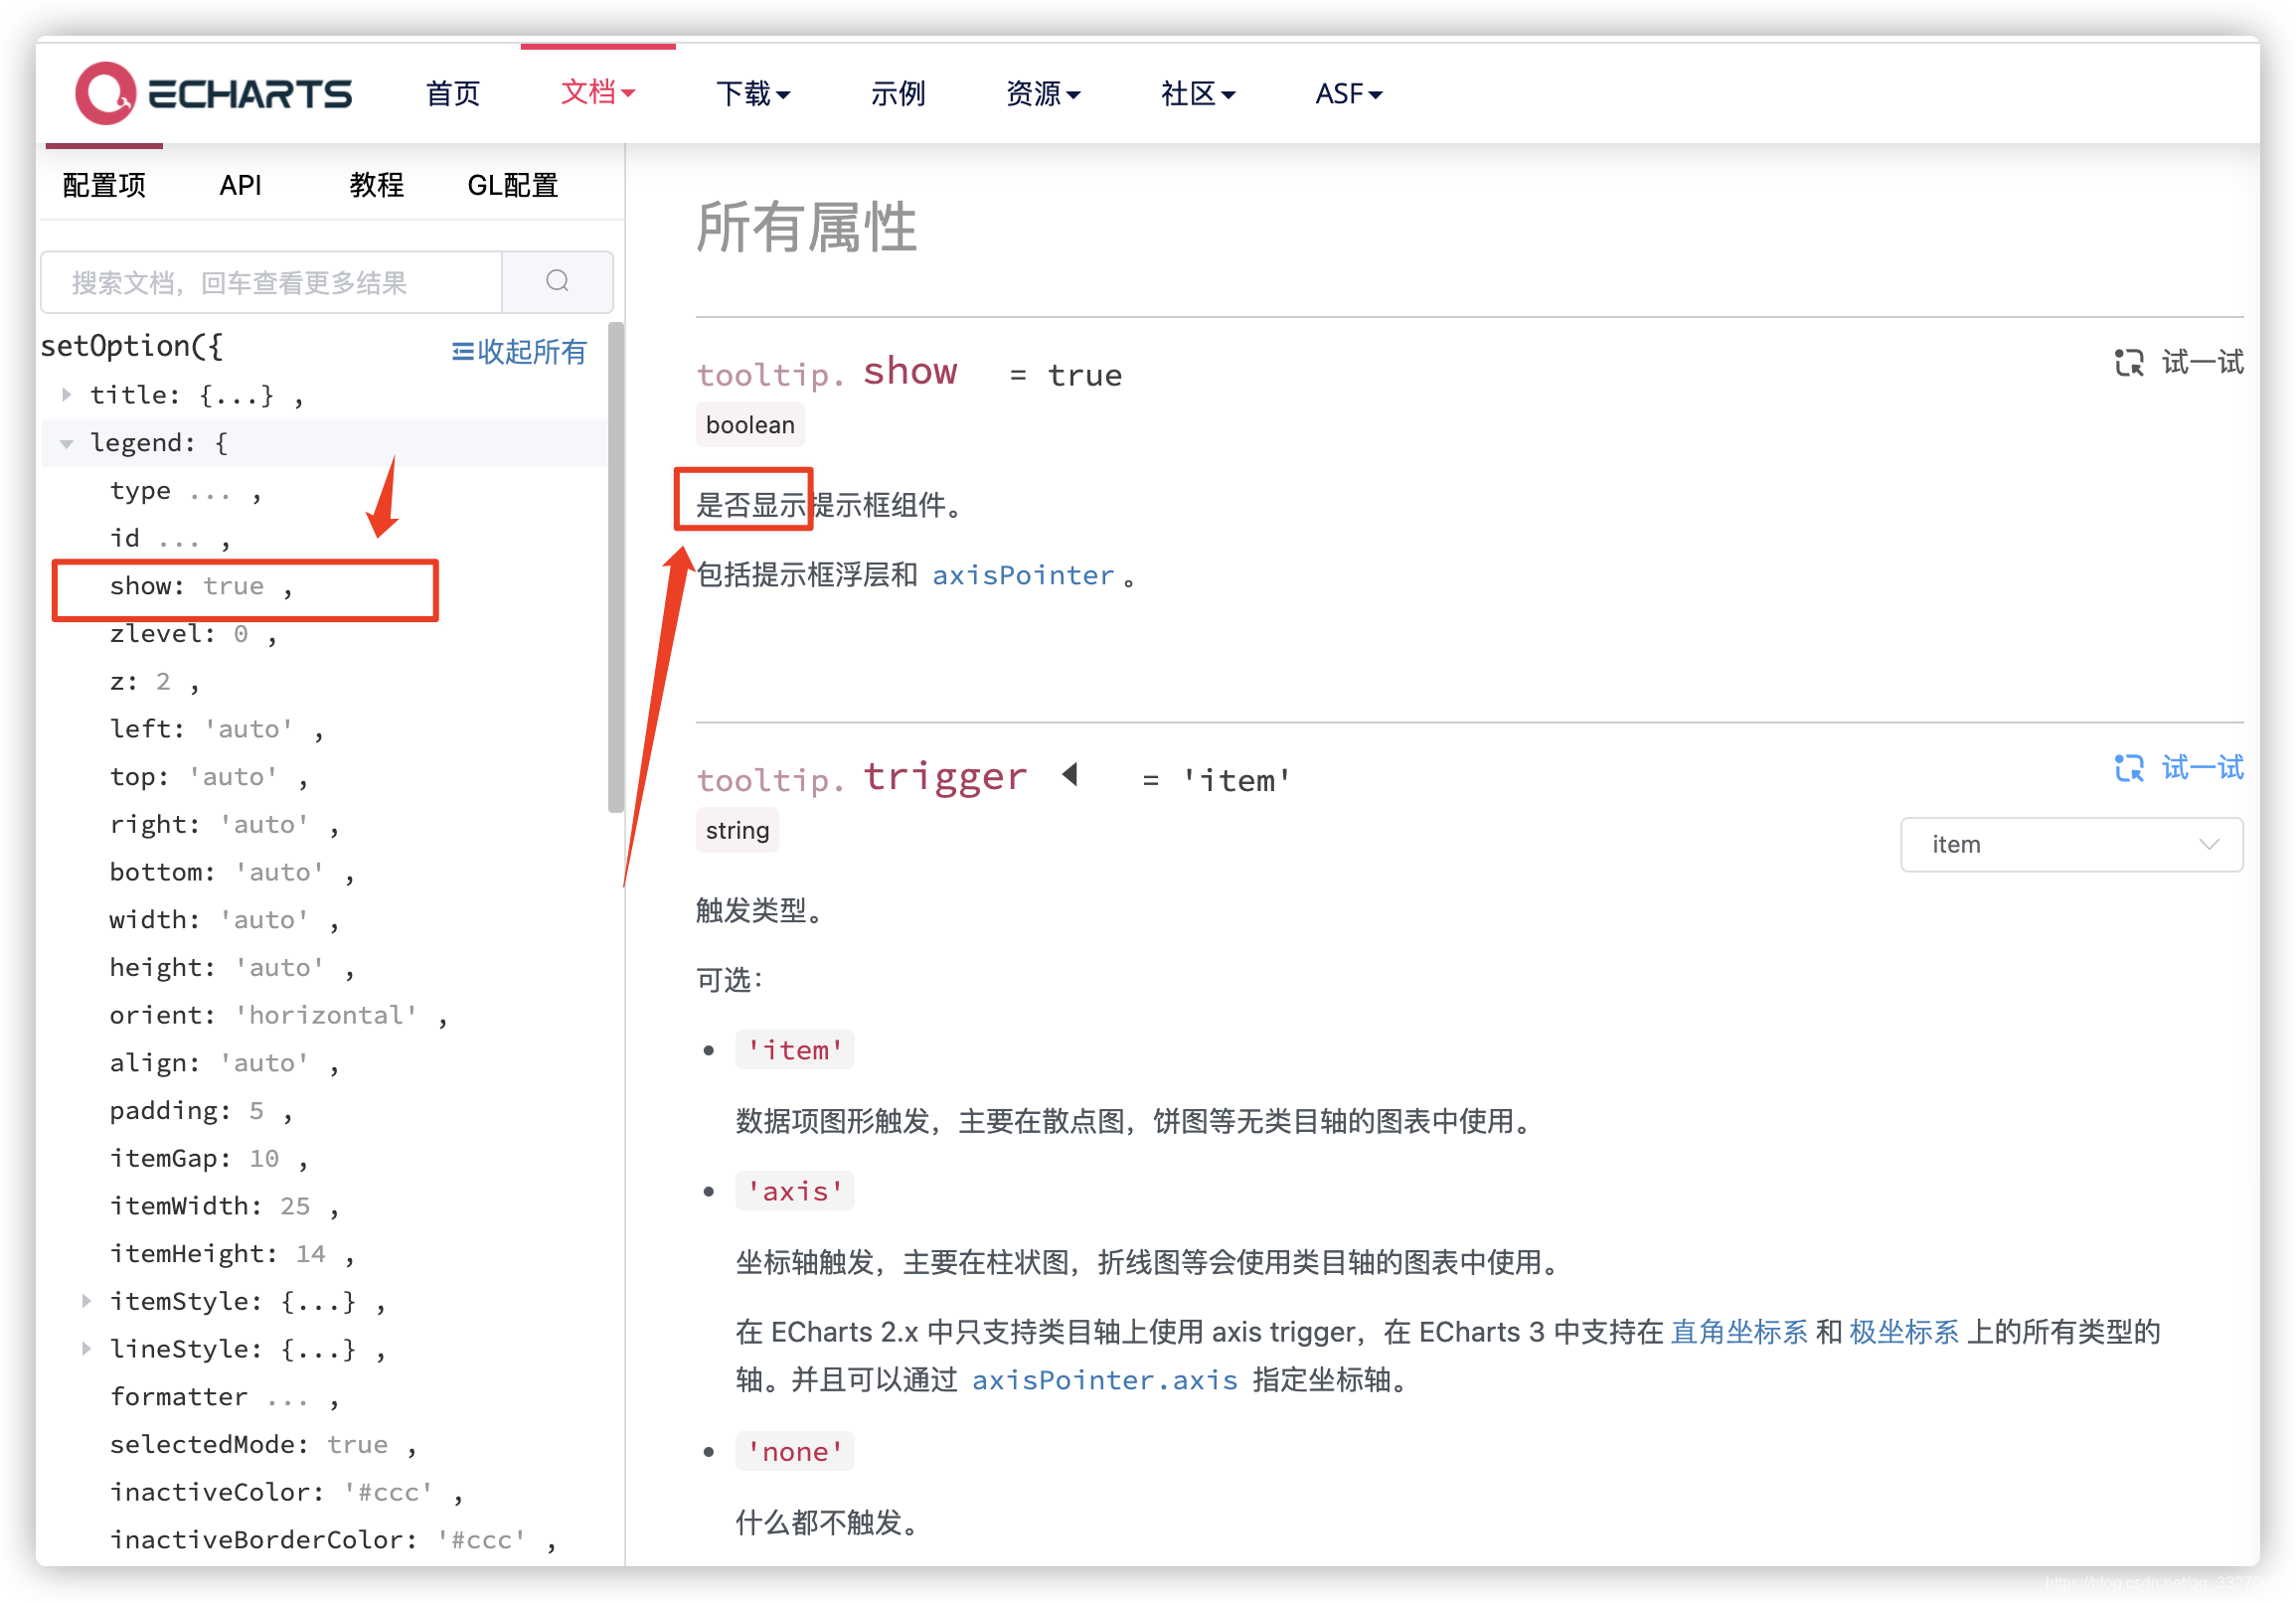Click the try-it icon beside tooltip.trigger
Image resolution: width=2296 pixels, height=1602 pixels.
pos(2129,768)
